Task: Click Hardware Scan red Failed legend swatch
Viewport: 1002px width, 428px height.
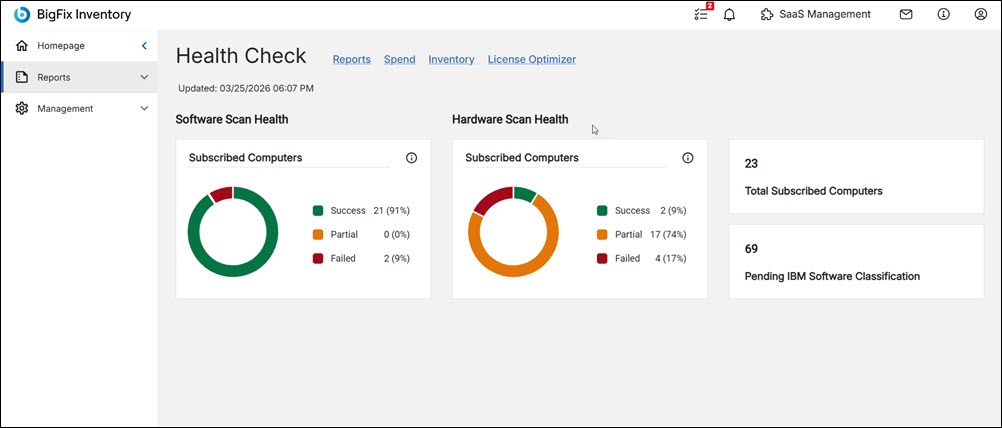Action: (601, 259)
